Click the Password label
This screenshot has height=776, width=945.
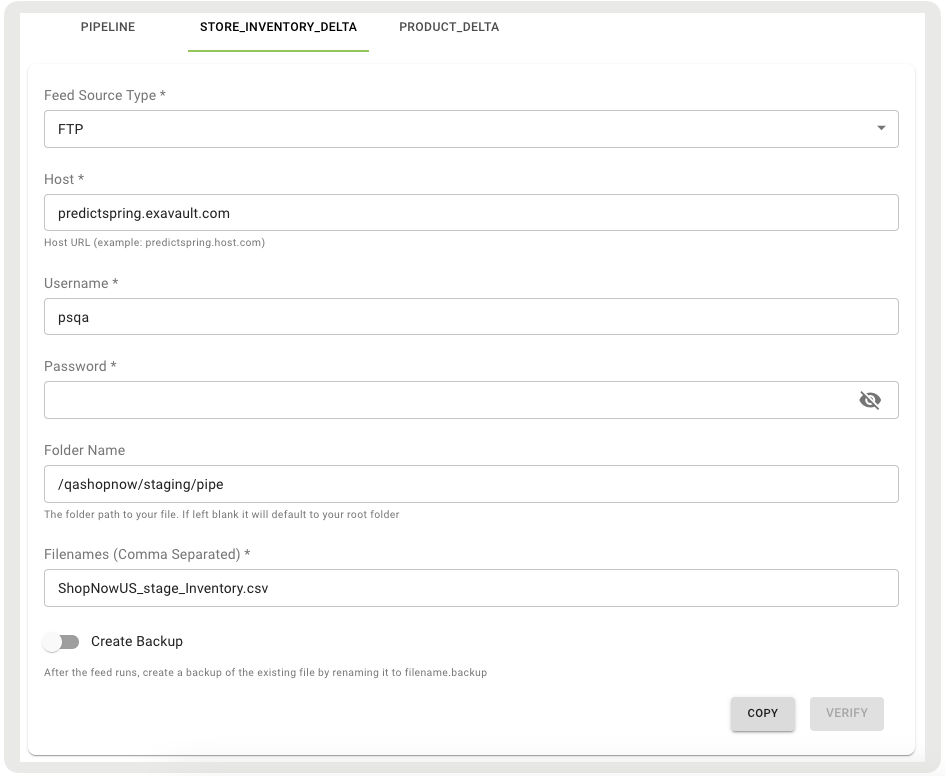(80, 366)
